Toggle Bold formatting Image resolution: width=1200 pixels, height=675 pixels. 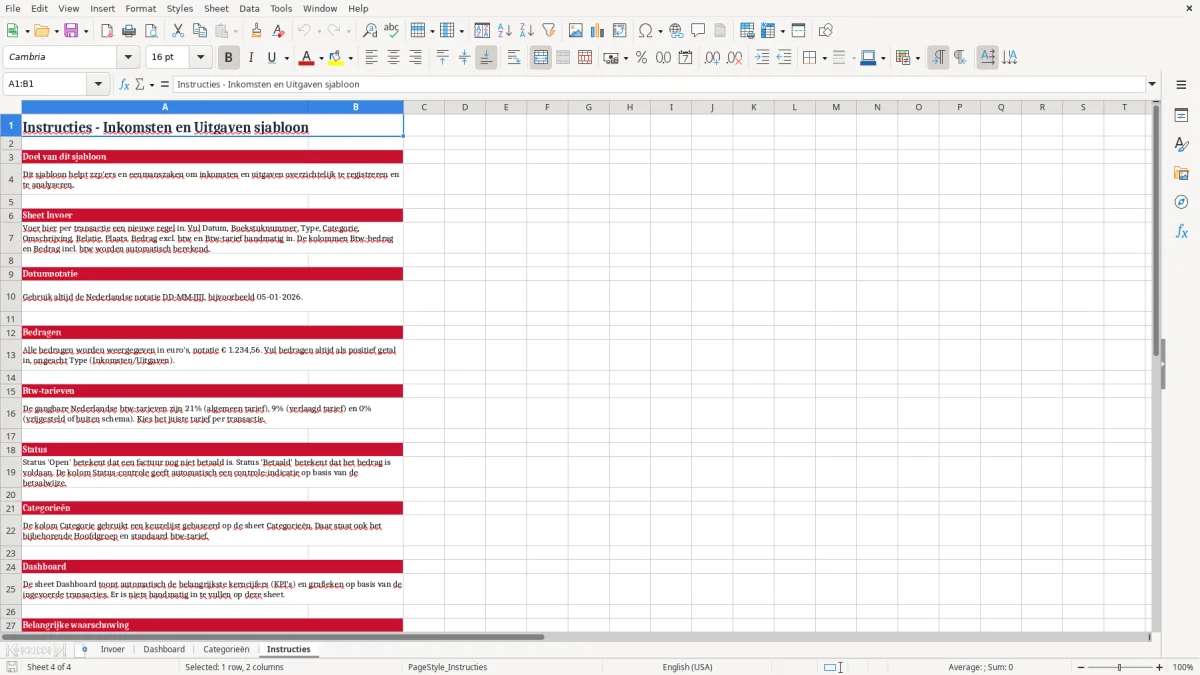pos(229,58)
